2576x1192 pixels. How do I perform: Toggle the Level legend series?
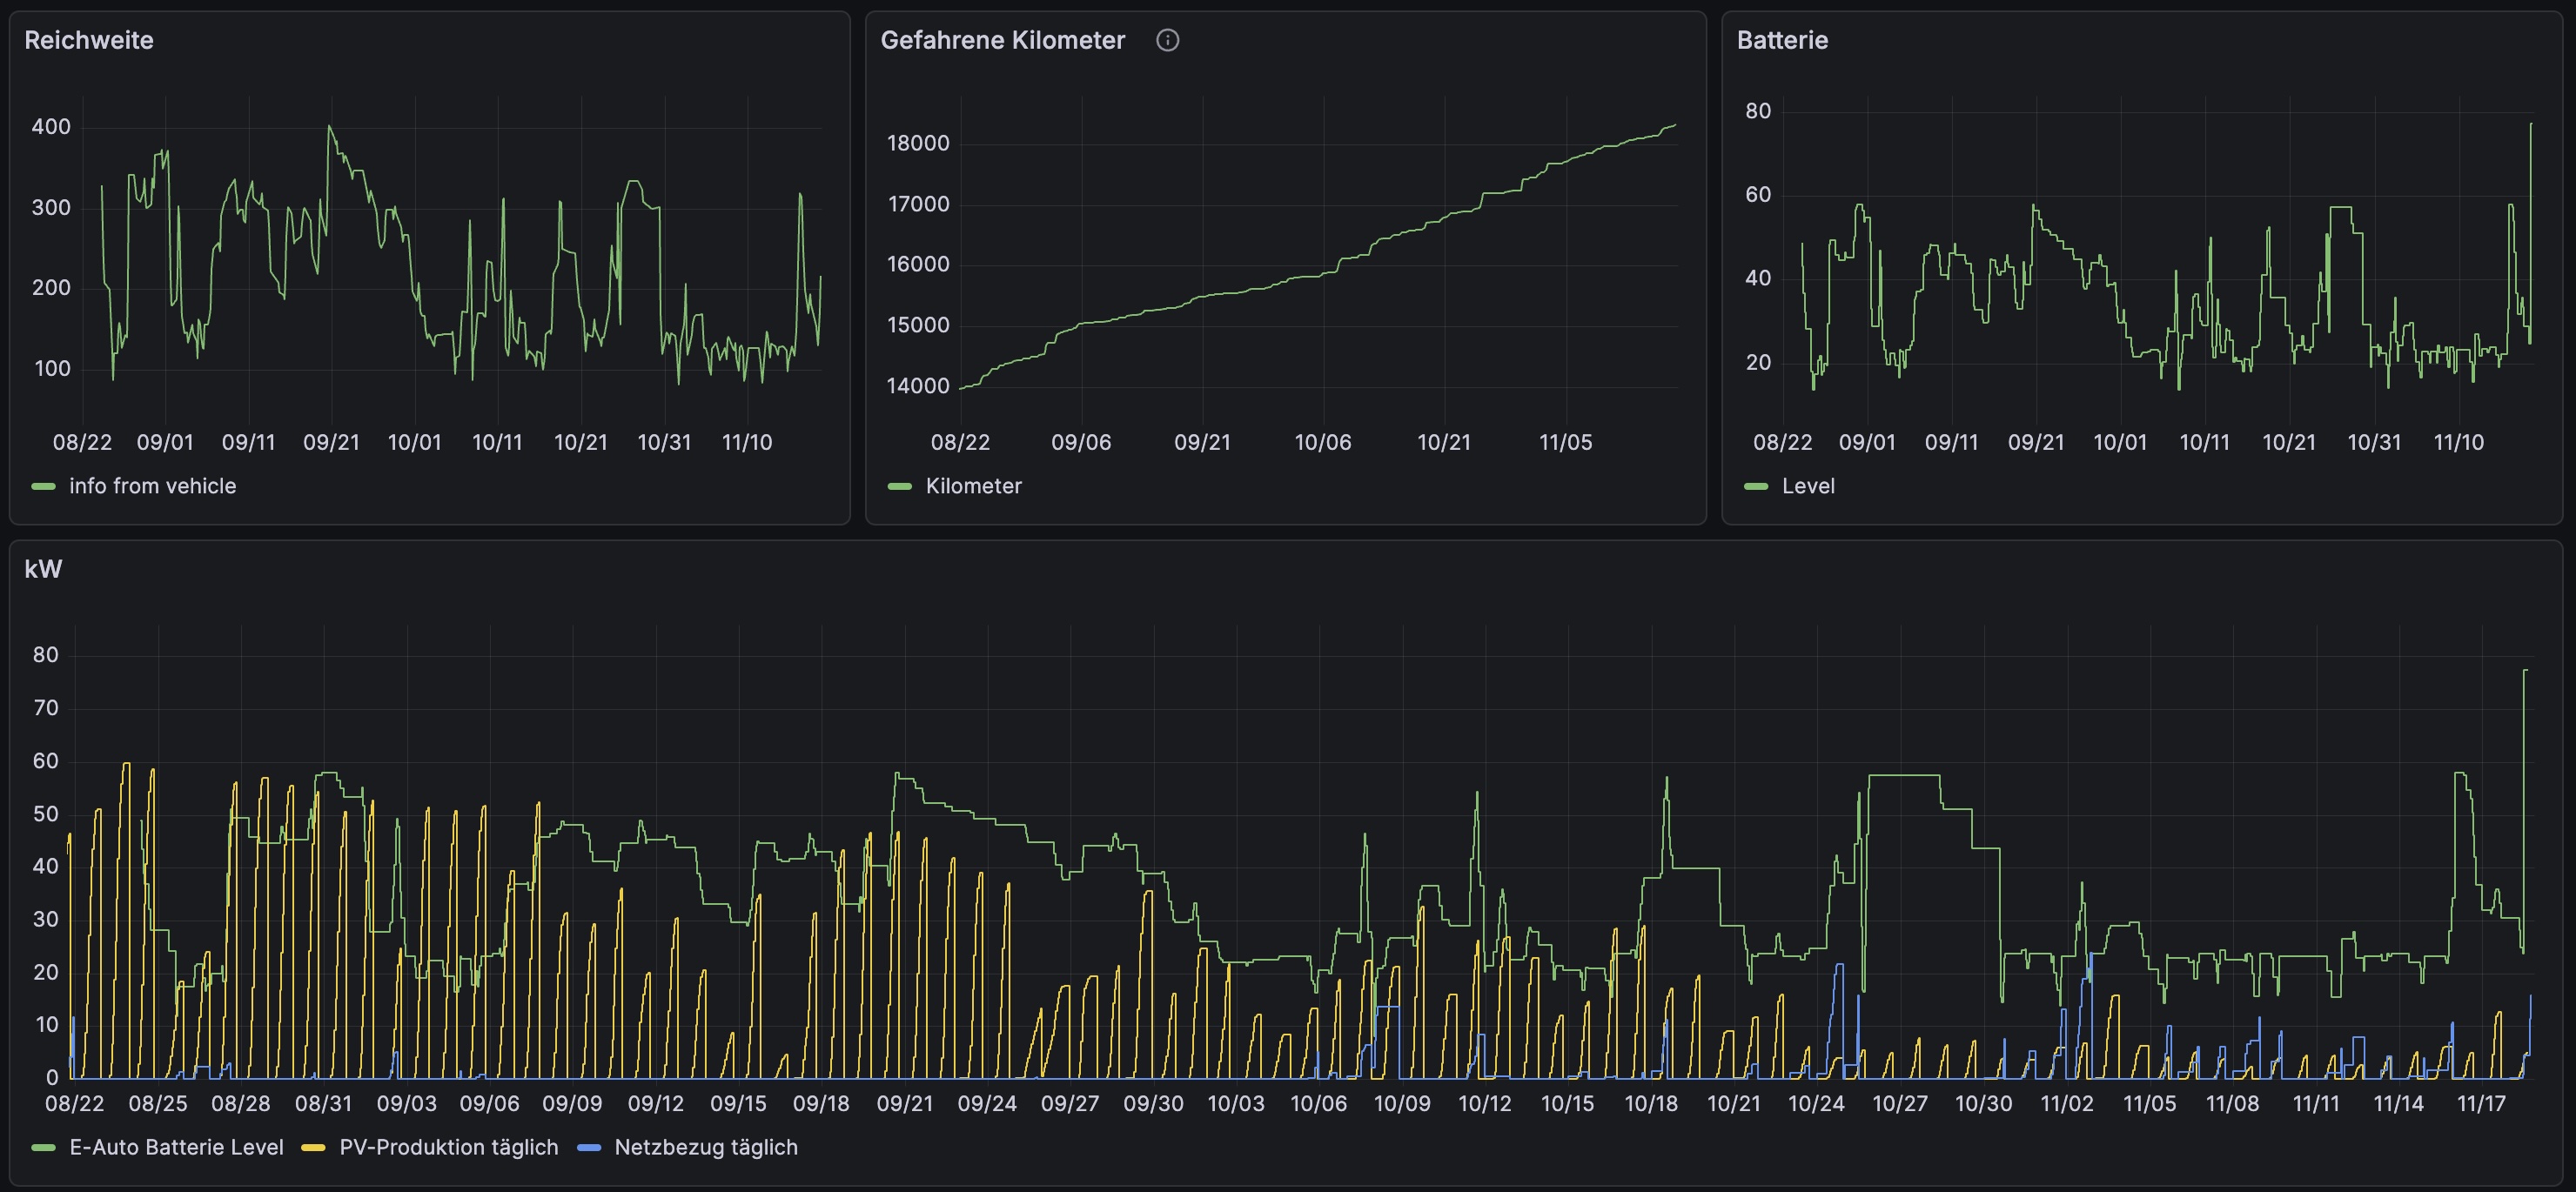pos(1808,486)
